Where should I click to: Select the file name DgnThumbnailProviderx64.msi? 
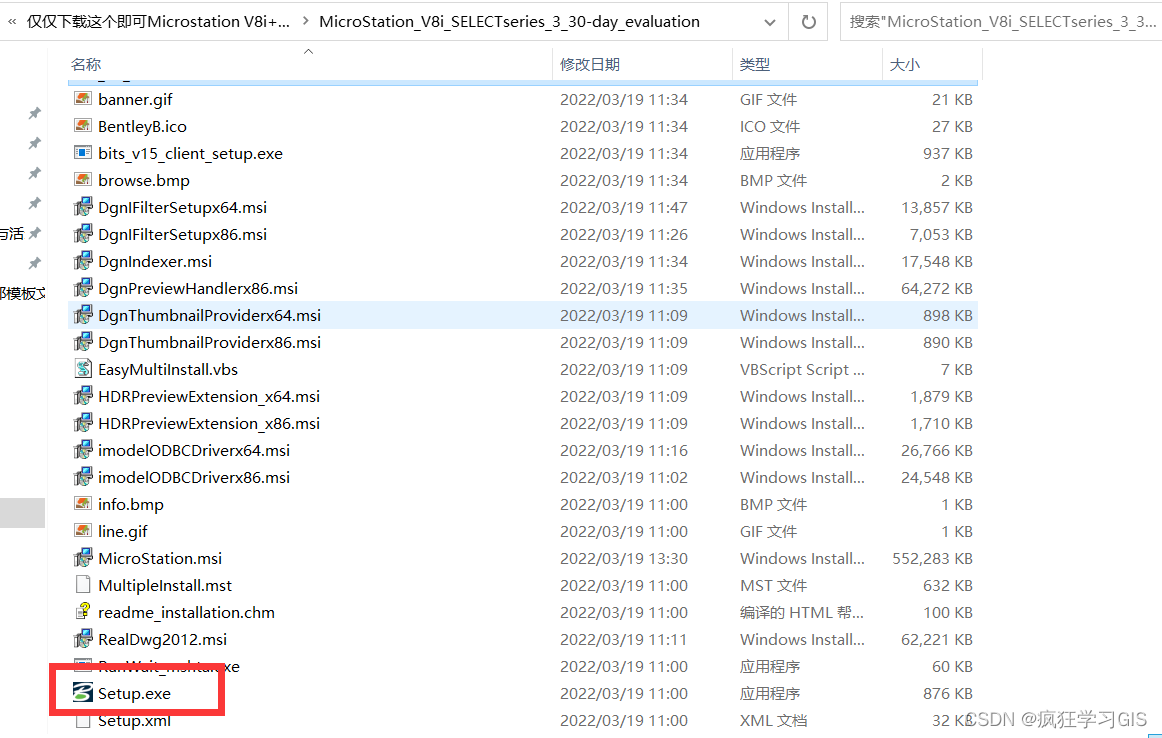pos(209,316)
